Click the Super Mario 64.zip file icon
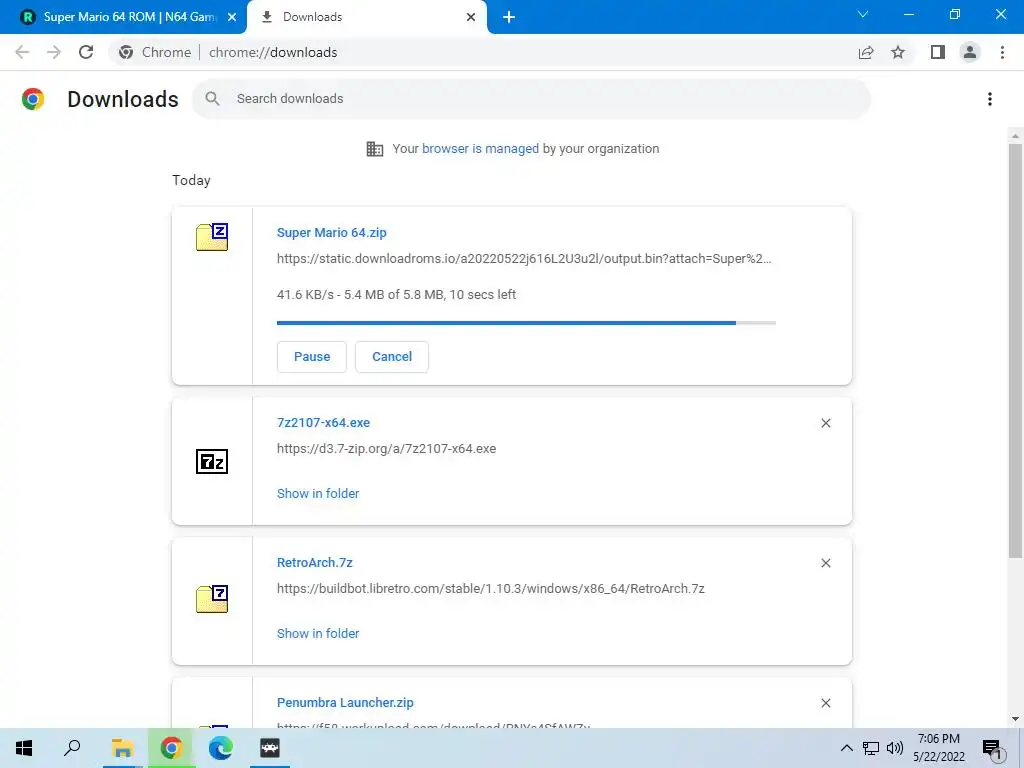 coord(212,237)
